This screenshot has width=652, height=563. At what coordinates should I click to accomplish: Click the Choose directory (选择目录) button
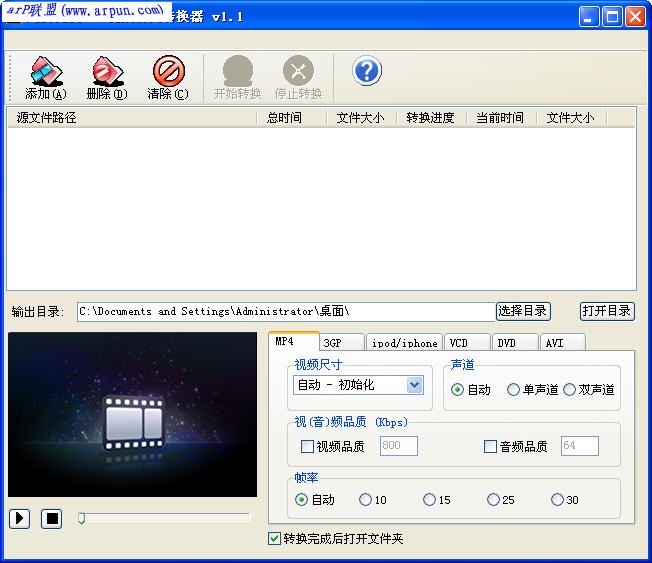click(523, 311)
